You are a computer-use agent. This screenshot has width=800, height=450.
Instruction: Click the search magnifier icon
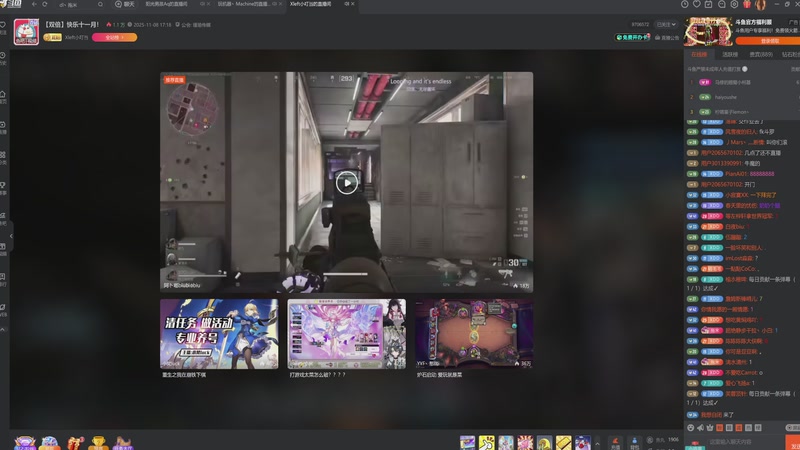(100, 5)
